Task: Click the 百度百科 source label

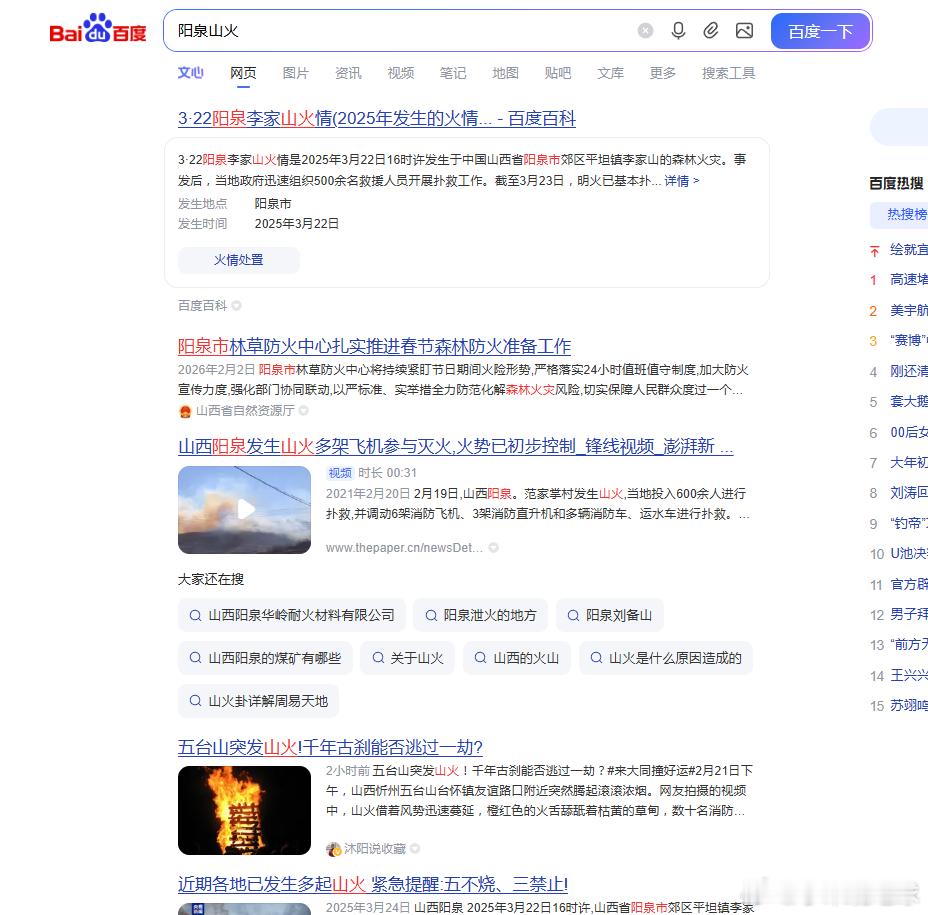Action: pyautogui.click(x=202, y=305)
